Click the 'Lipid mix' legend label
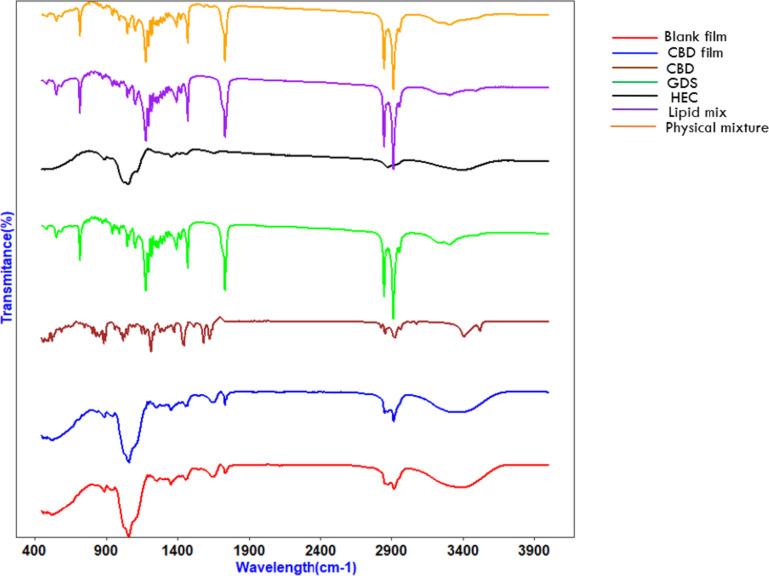The width and height of the screenshot is (769, 576). point(697,112)
